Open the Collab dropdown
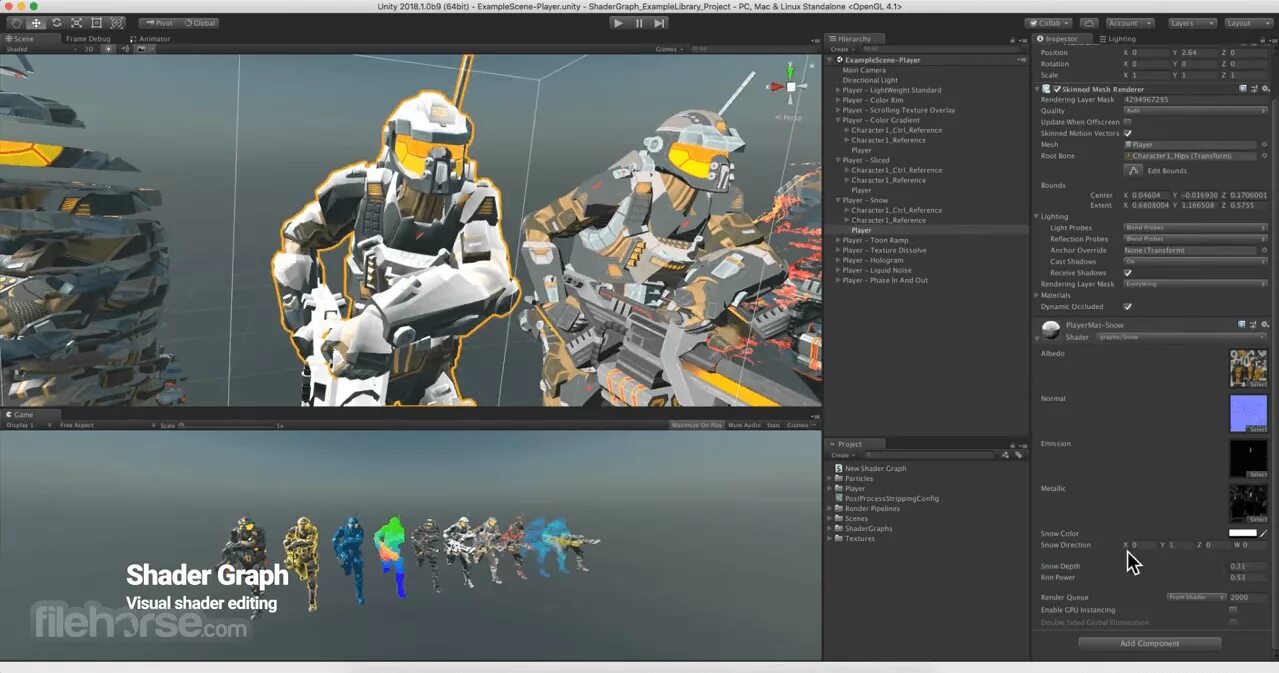Viewport: 1279px width, 673px height. (1049, 23)
